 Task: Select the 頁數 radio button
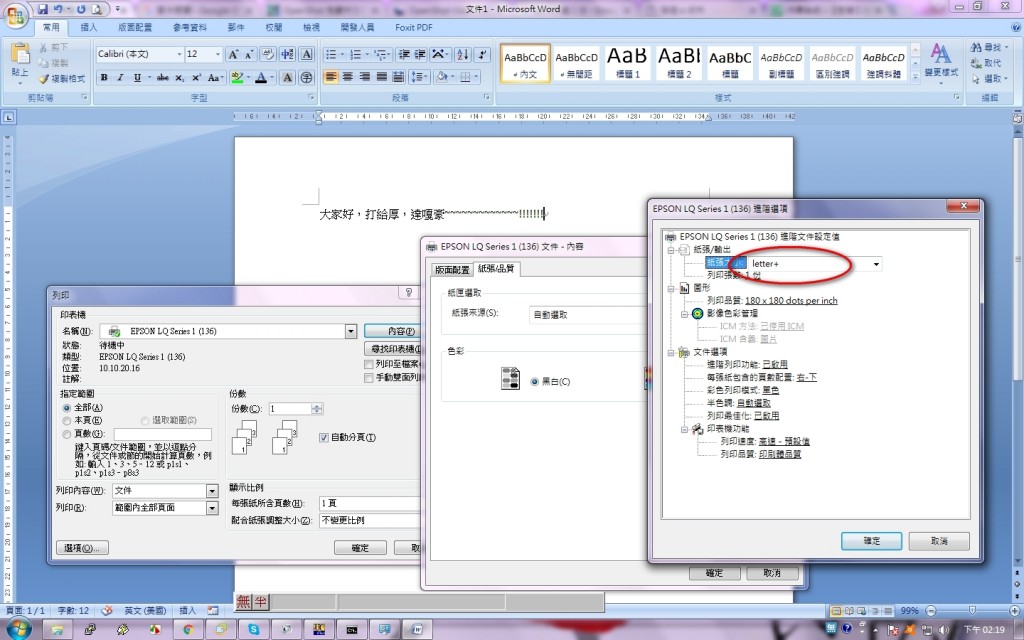67,434
